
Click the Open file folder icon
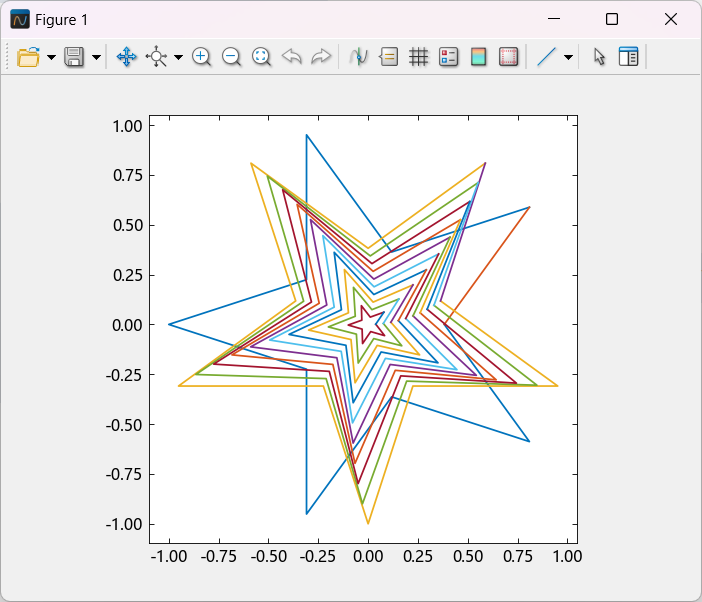click(x=28, y=57)
